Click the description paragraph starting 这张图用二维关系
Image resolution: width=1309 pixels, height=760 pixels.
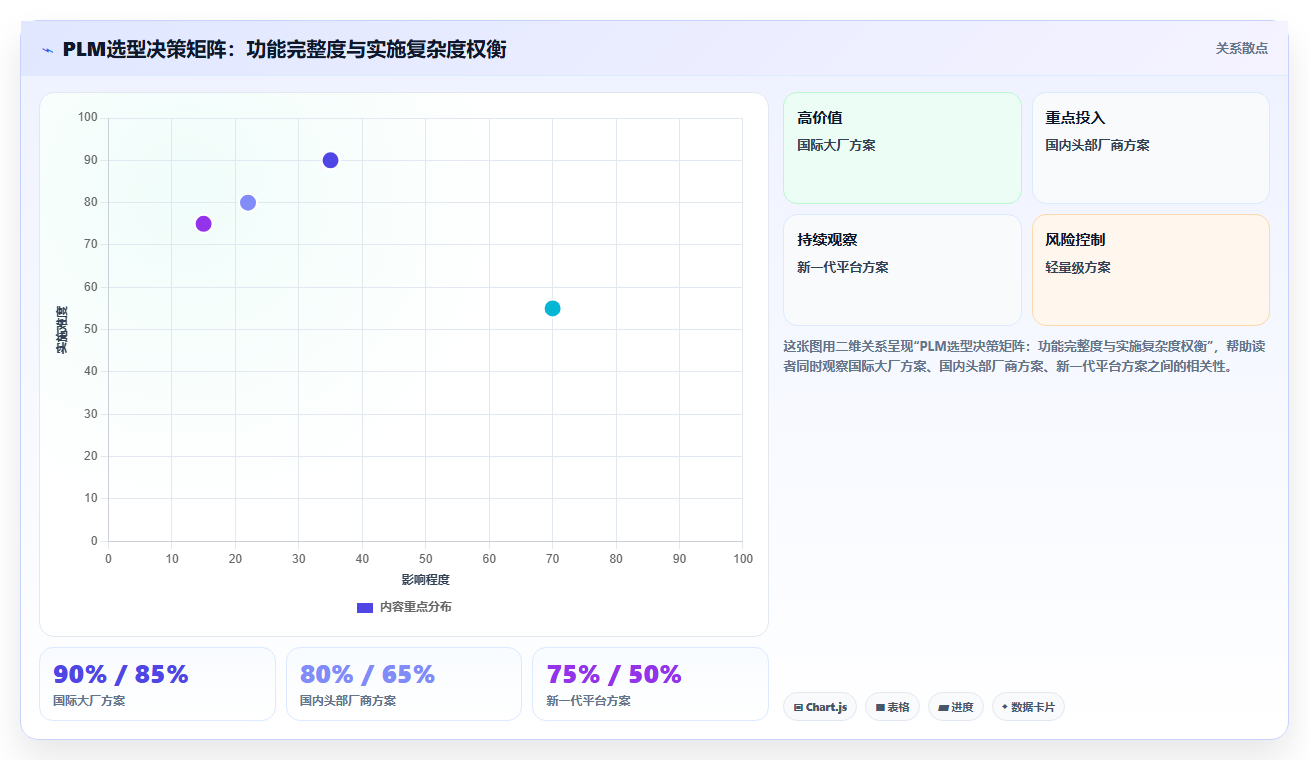point(1025,356)
